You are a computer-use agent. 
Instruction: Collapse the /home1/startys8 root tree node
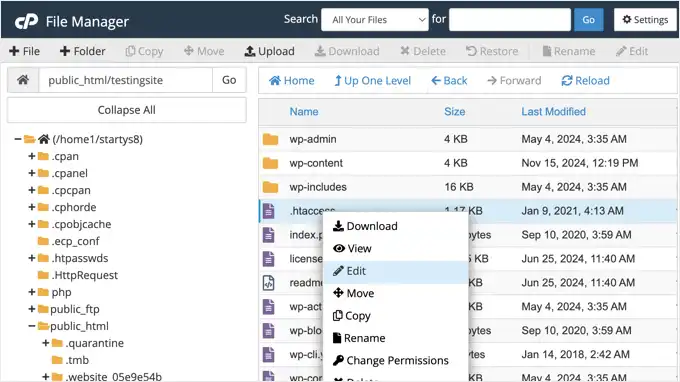coord(18,139)
